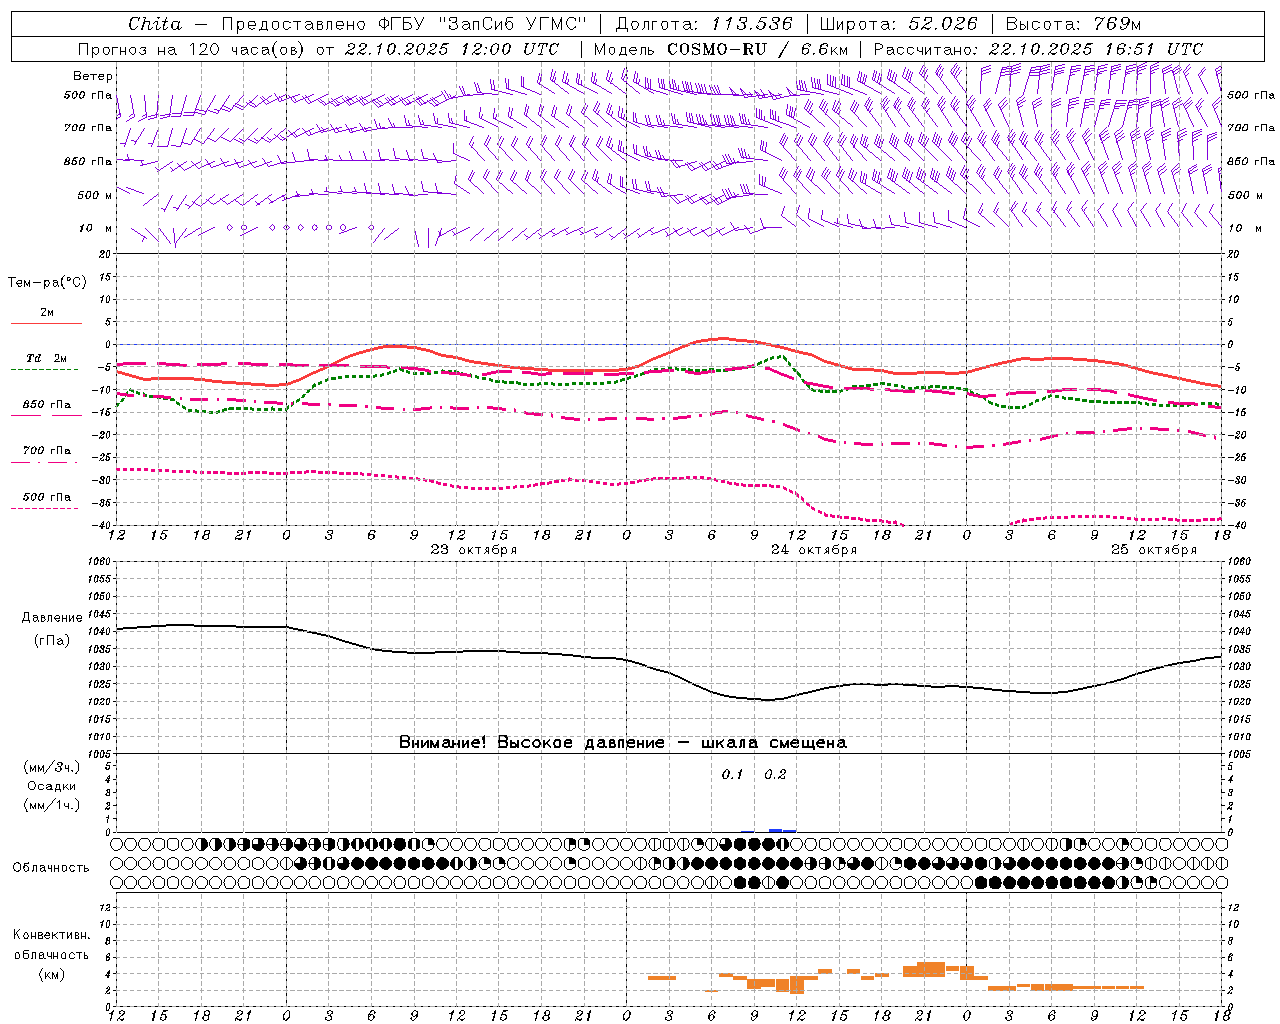The width and height of the screenshot is (1280, 1024).
Task: Click the "Td 2м" dew point legend entry
Action: click(x=46, y=358)
